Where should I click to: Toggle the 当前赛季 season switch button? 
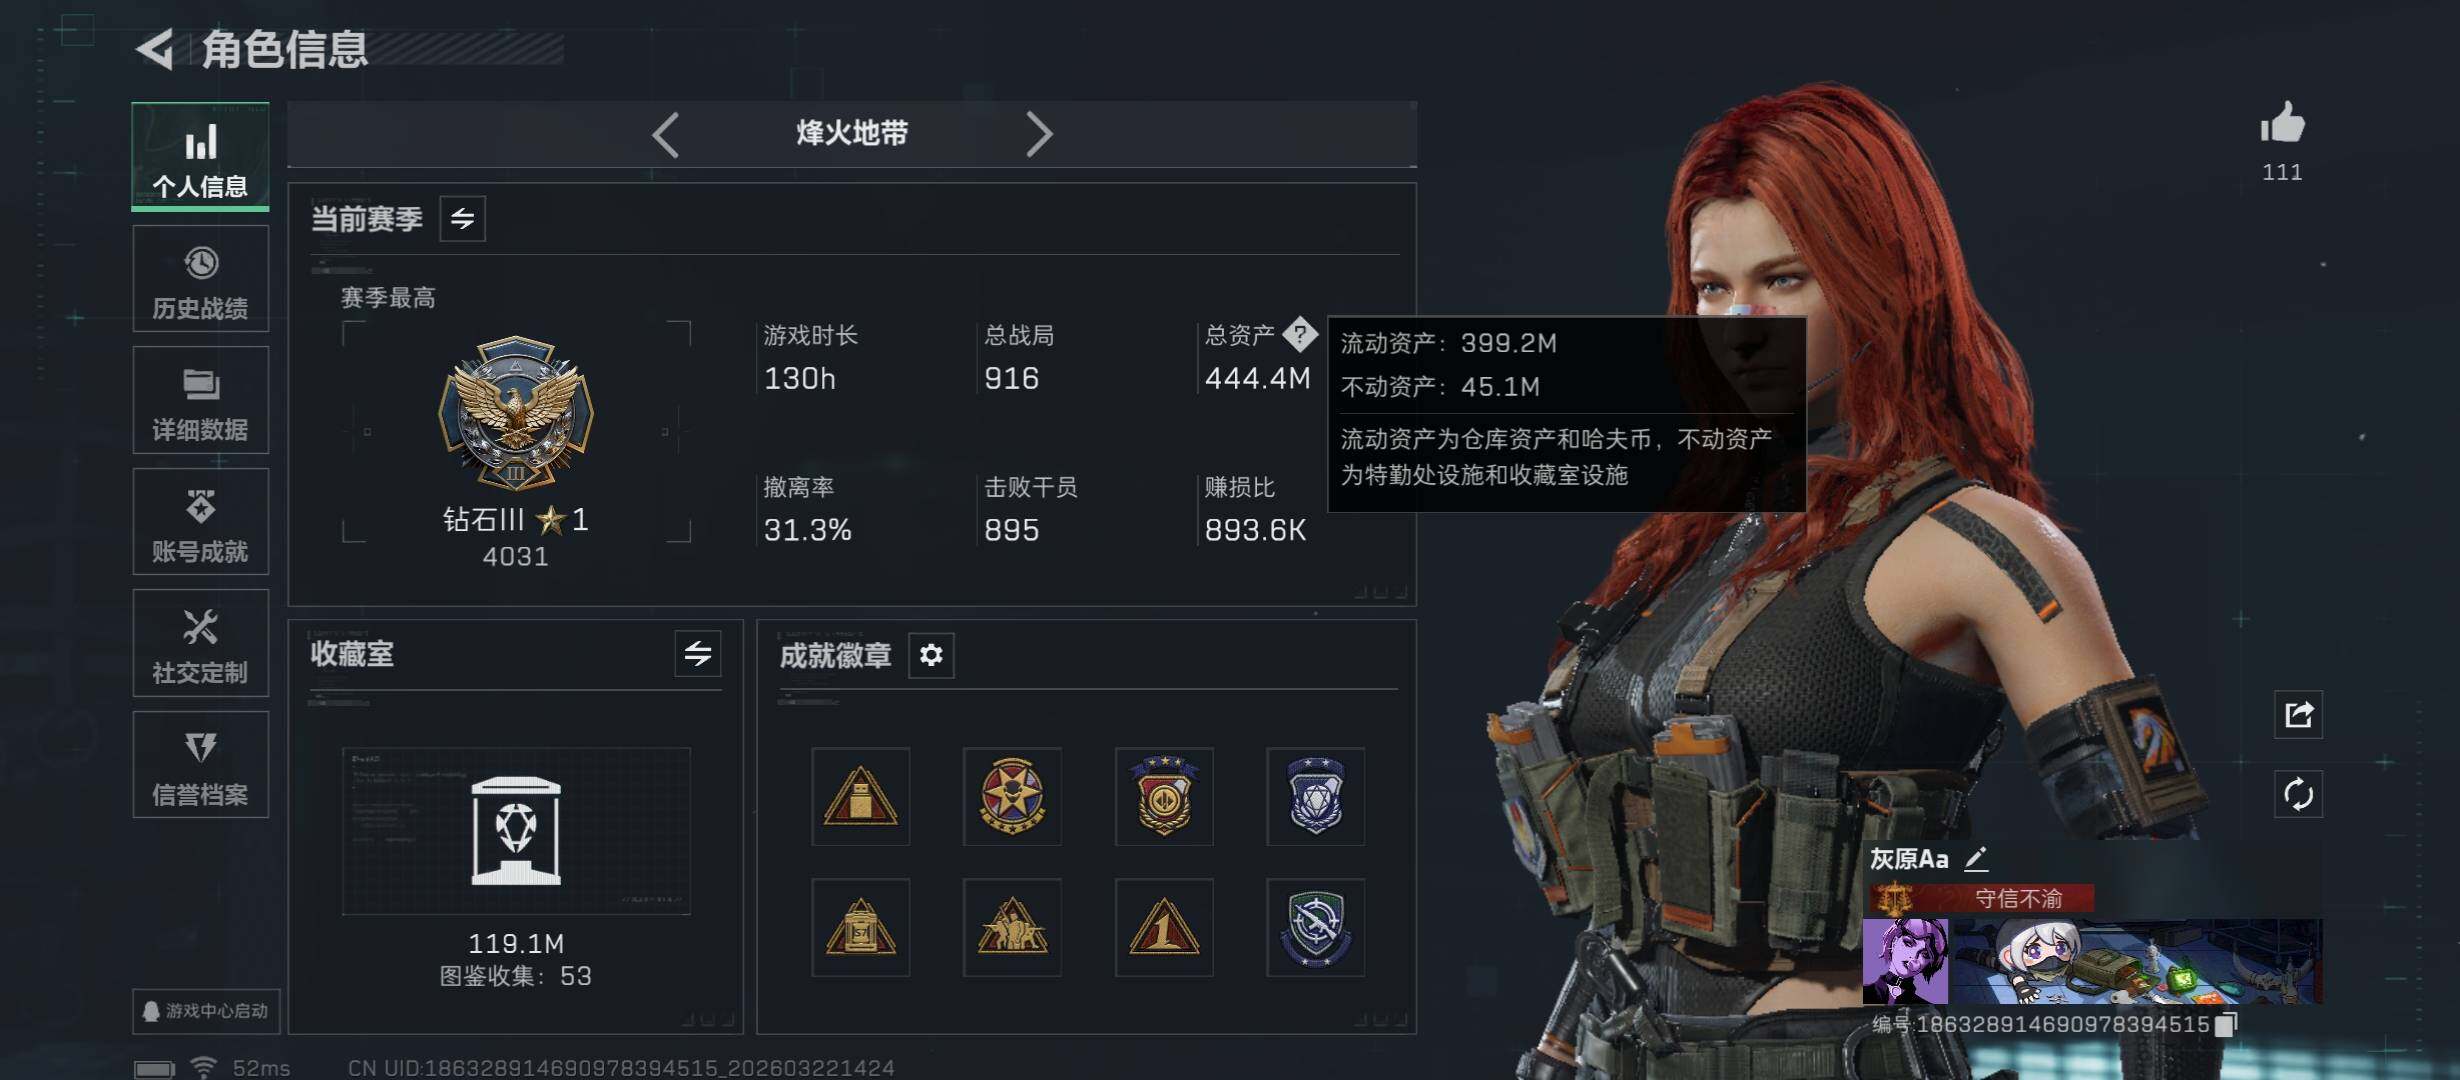[x=462, y=218]
